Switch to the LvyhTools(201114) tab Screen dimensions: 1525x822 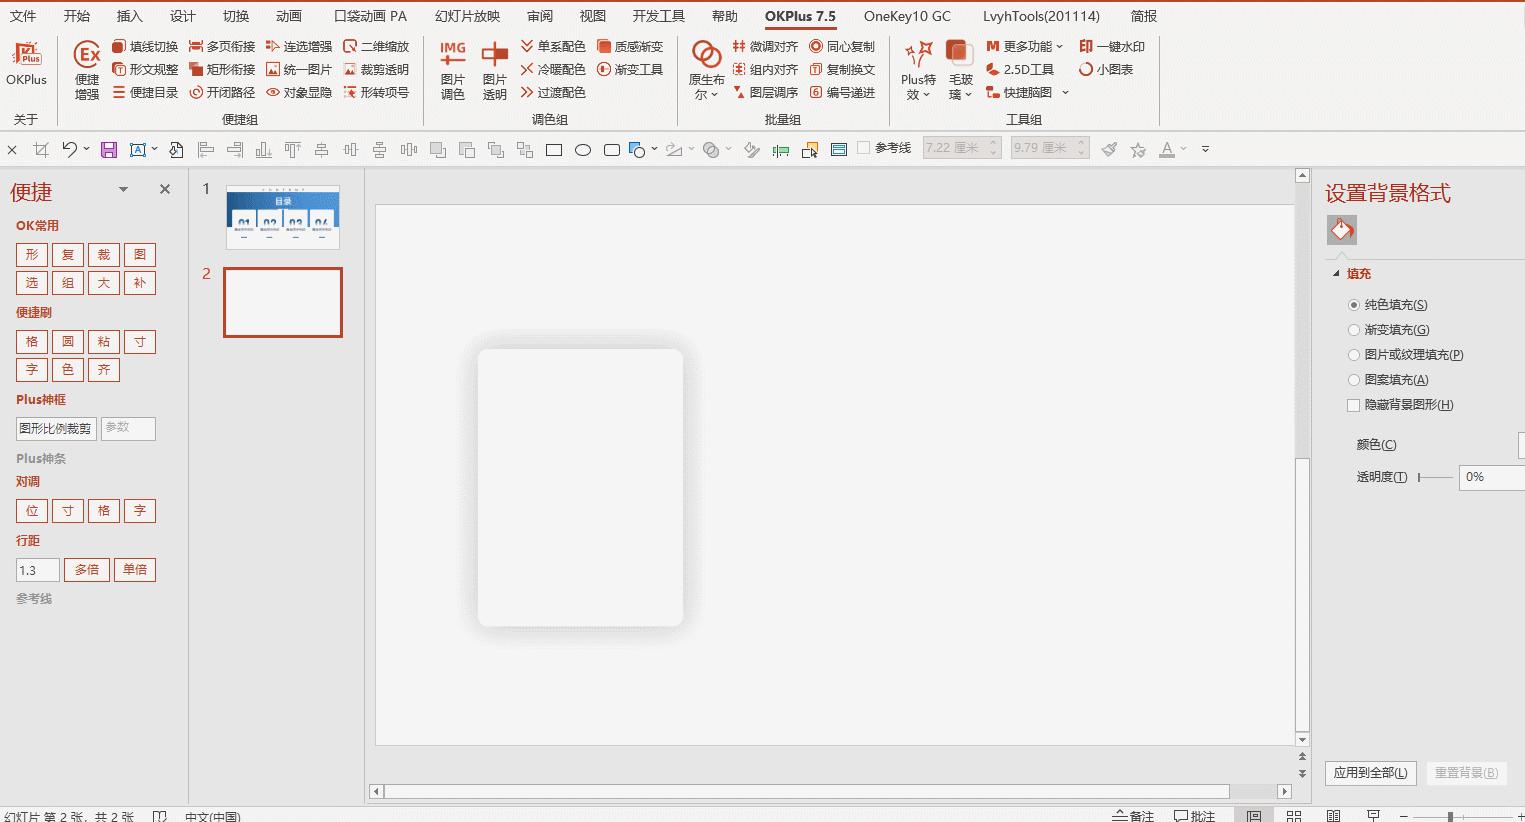point(1041,16)
